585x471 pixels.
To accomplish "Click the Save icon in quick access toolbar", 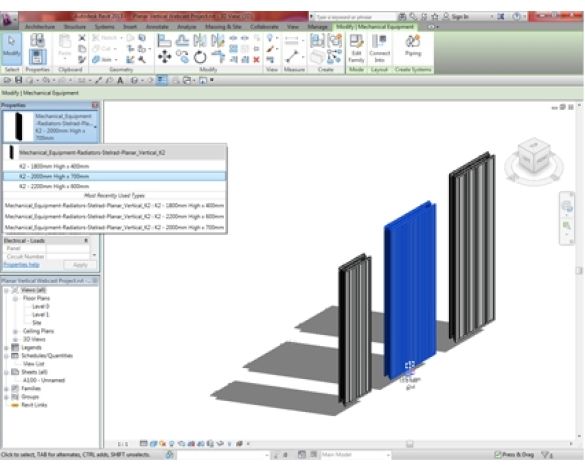I will (18, 80).
